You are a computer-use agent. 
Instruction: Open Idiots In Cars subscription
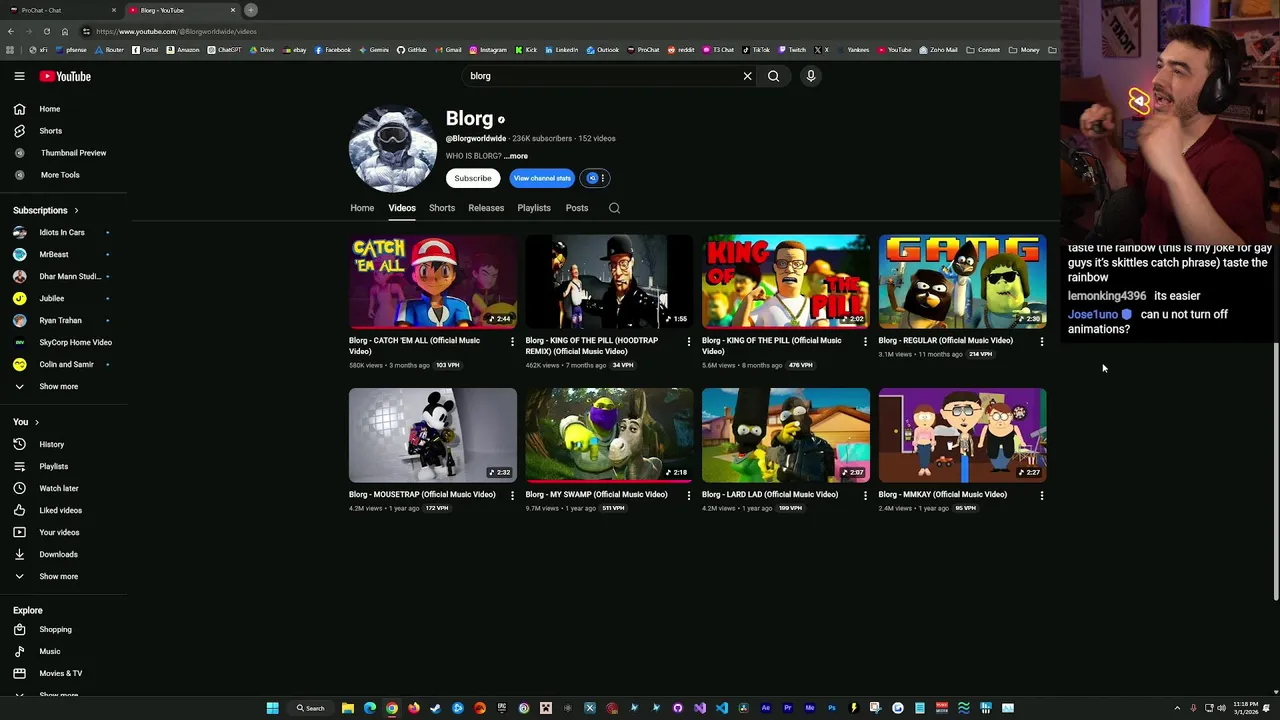64,232
